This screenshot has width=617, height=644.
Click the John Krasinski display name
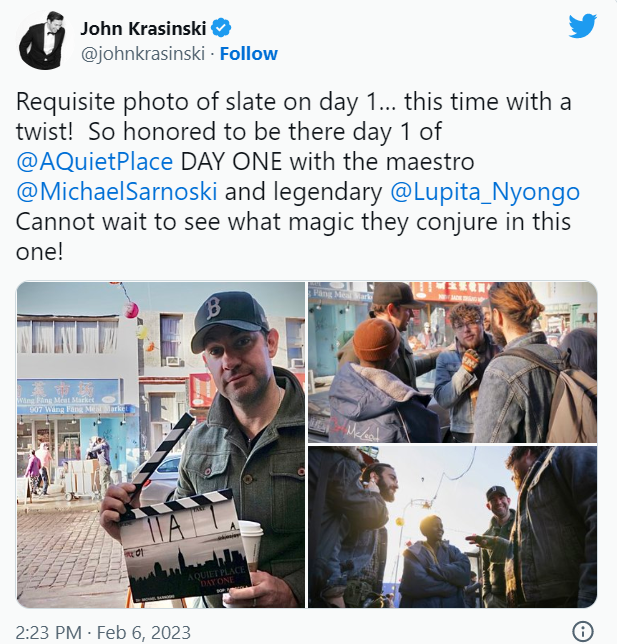pos(143,29)
